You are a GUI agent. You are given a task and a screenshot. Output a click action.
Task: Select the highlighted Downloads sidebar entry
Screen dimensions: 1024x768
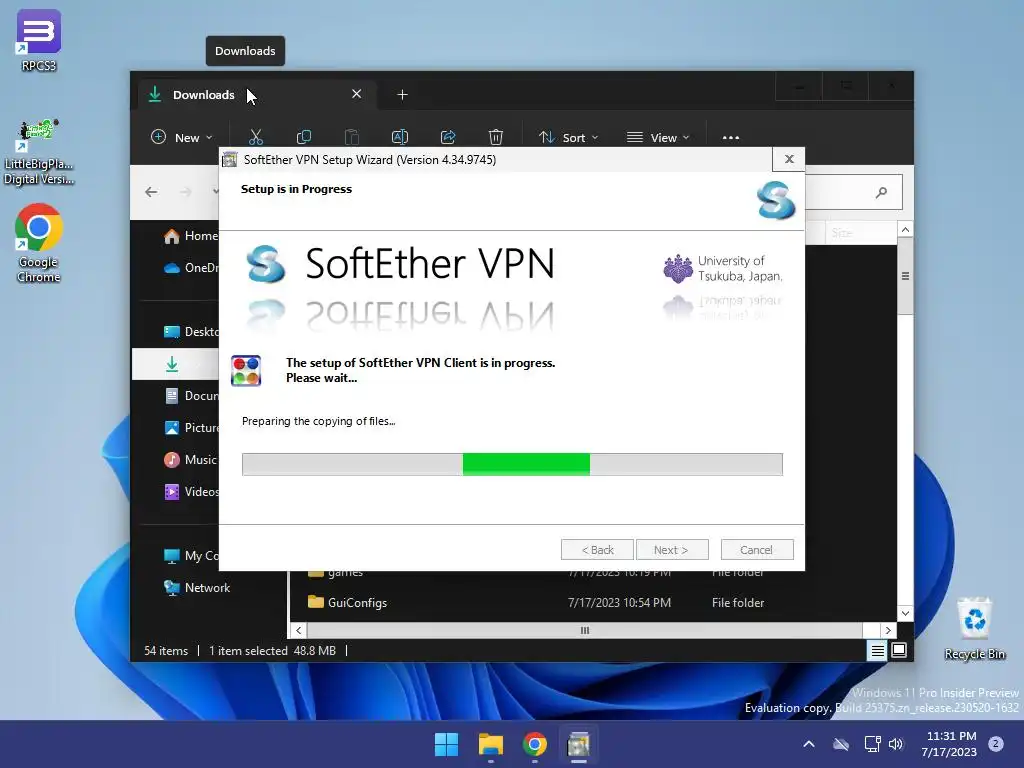click(x=175, y=364)
